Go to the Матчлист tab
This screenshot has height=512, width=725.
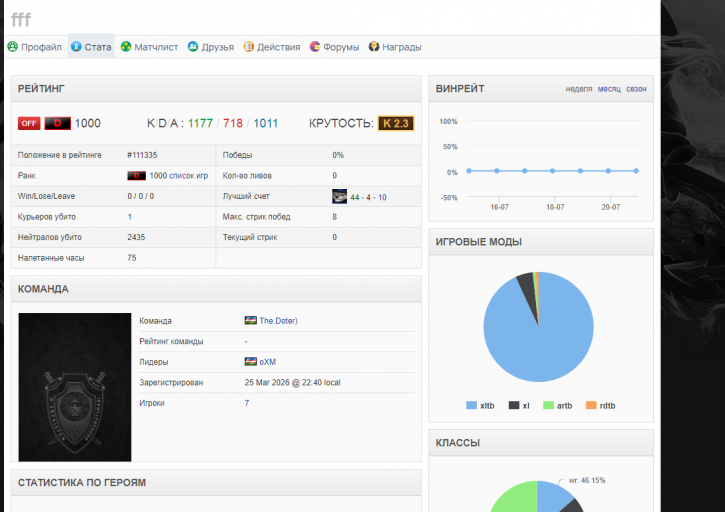point(149,47)
